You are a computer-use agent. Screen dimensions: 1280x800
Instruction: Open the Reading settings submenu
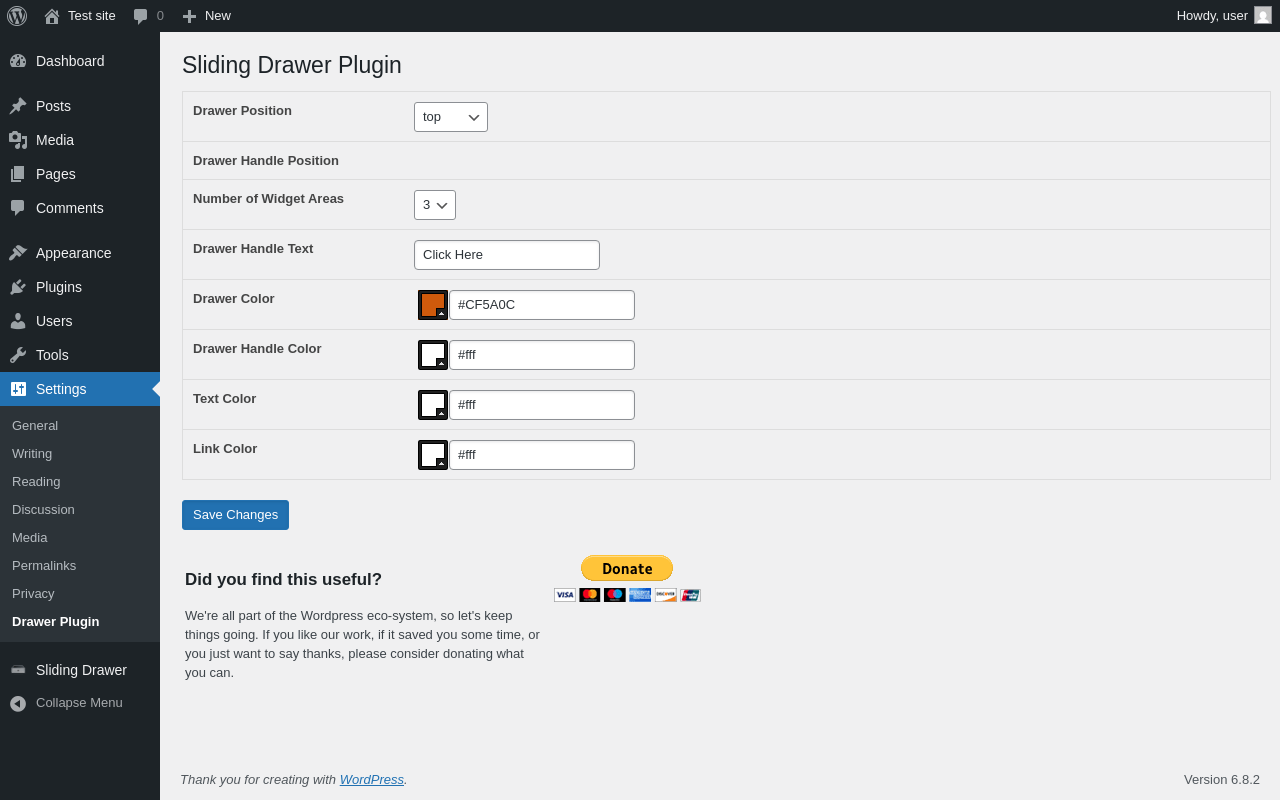click(x=36, y=481)
